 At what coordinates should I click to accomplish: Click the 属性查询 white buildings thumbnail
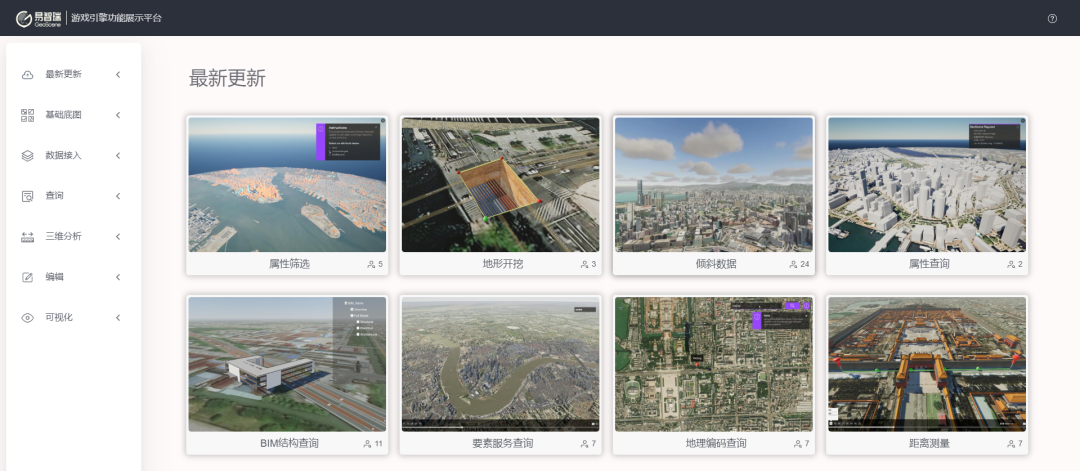927,185
